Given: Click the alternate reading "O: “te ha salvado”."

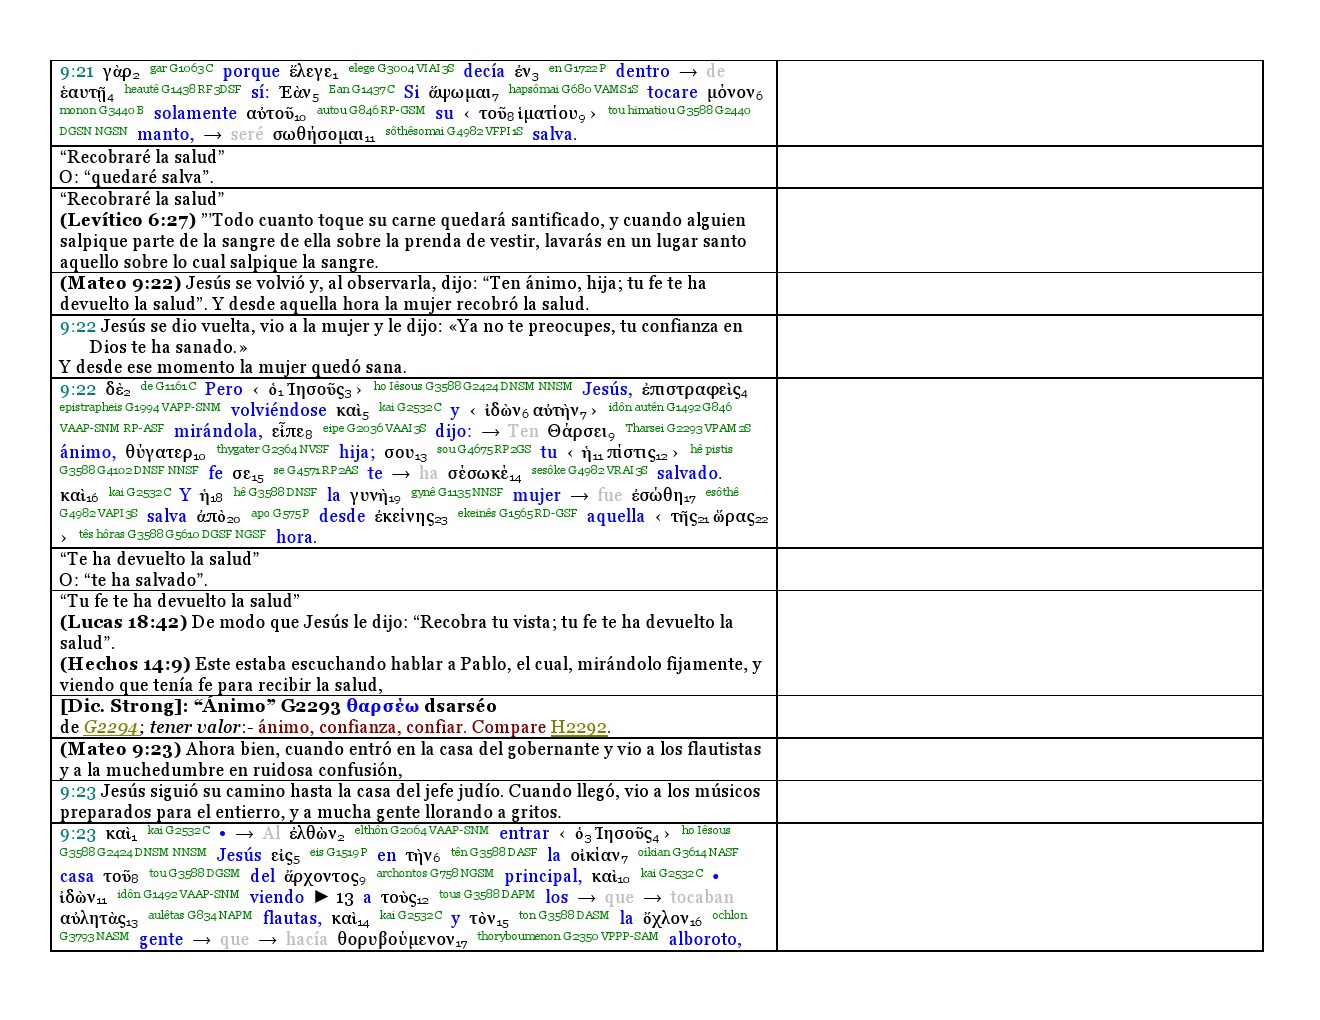Looking at the screenshot, I should click(x=134, y=580).
